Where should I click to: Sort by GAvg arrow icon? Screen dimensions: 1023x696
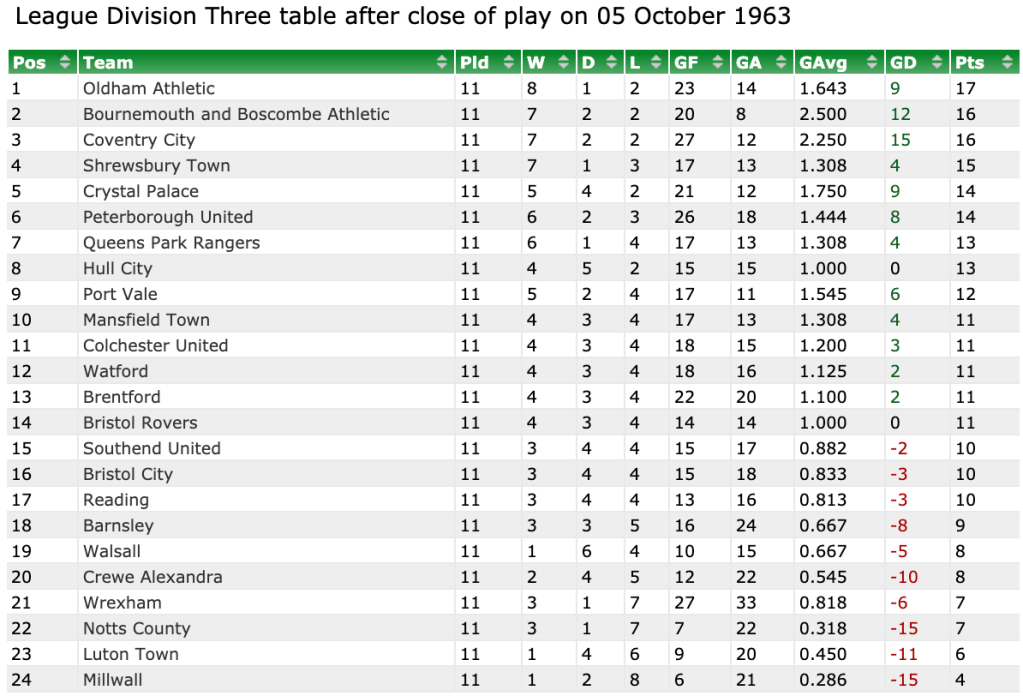(874, 63)
